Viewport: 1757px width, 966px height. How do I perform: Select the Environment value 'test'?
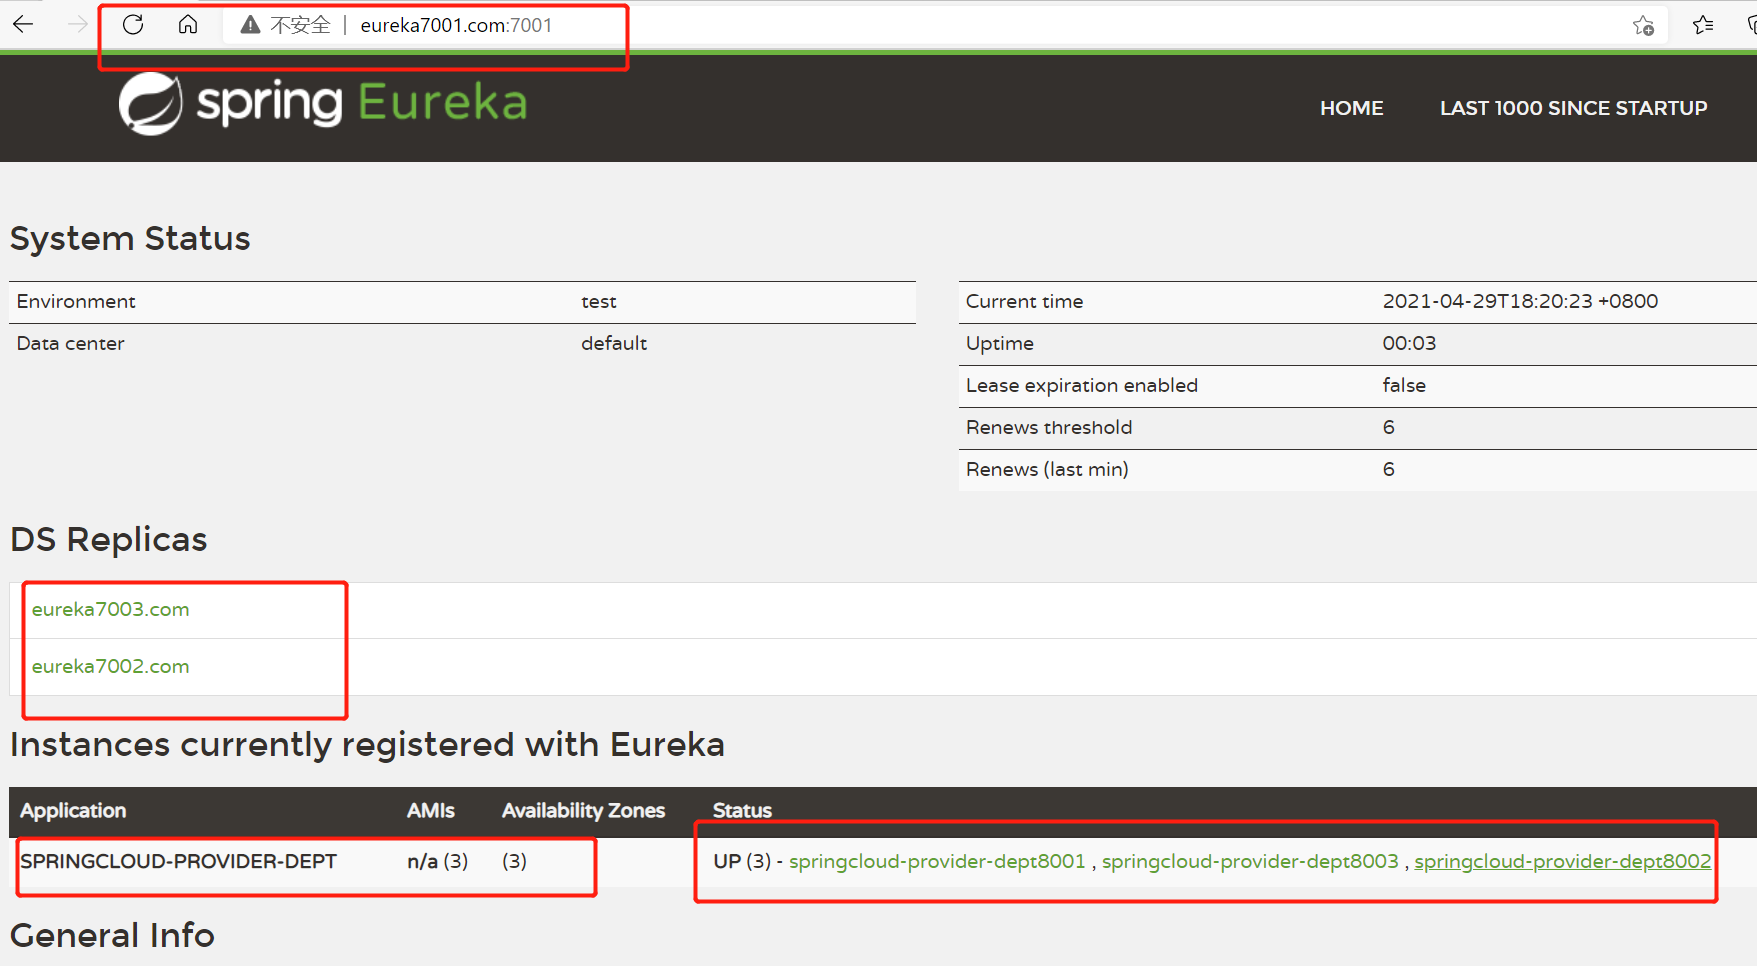[599, 301]
